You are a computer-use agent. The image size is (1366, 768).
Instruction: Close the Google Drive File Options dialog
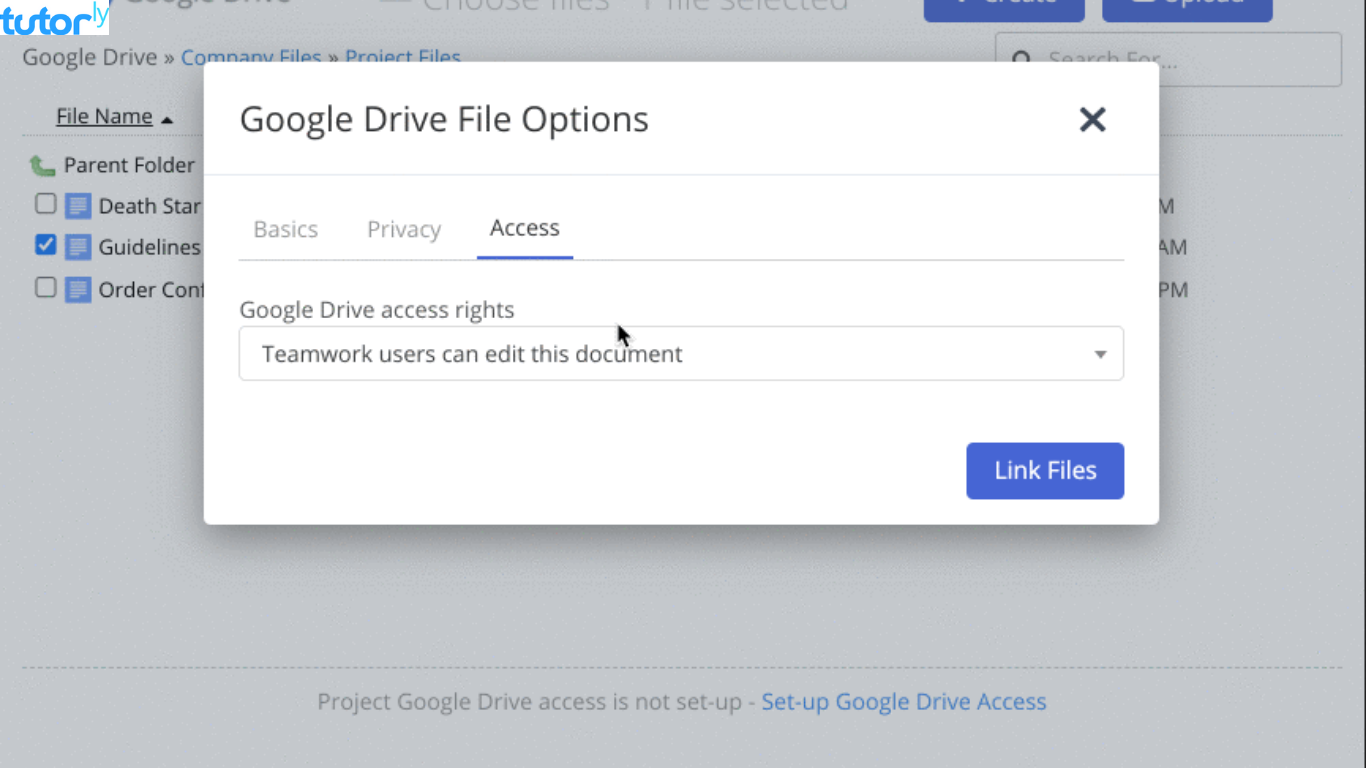[1092, 119]
